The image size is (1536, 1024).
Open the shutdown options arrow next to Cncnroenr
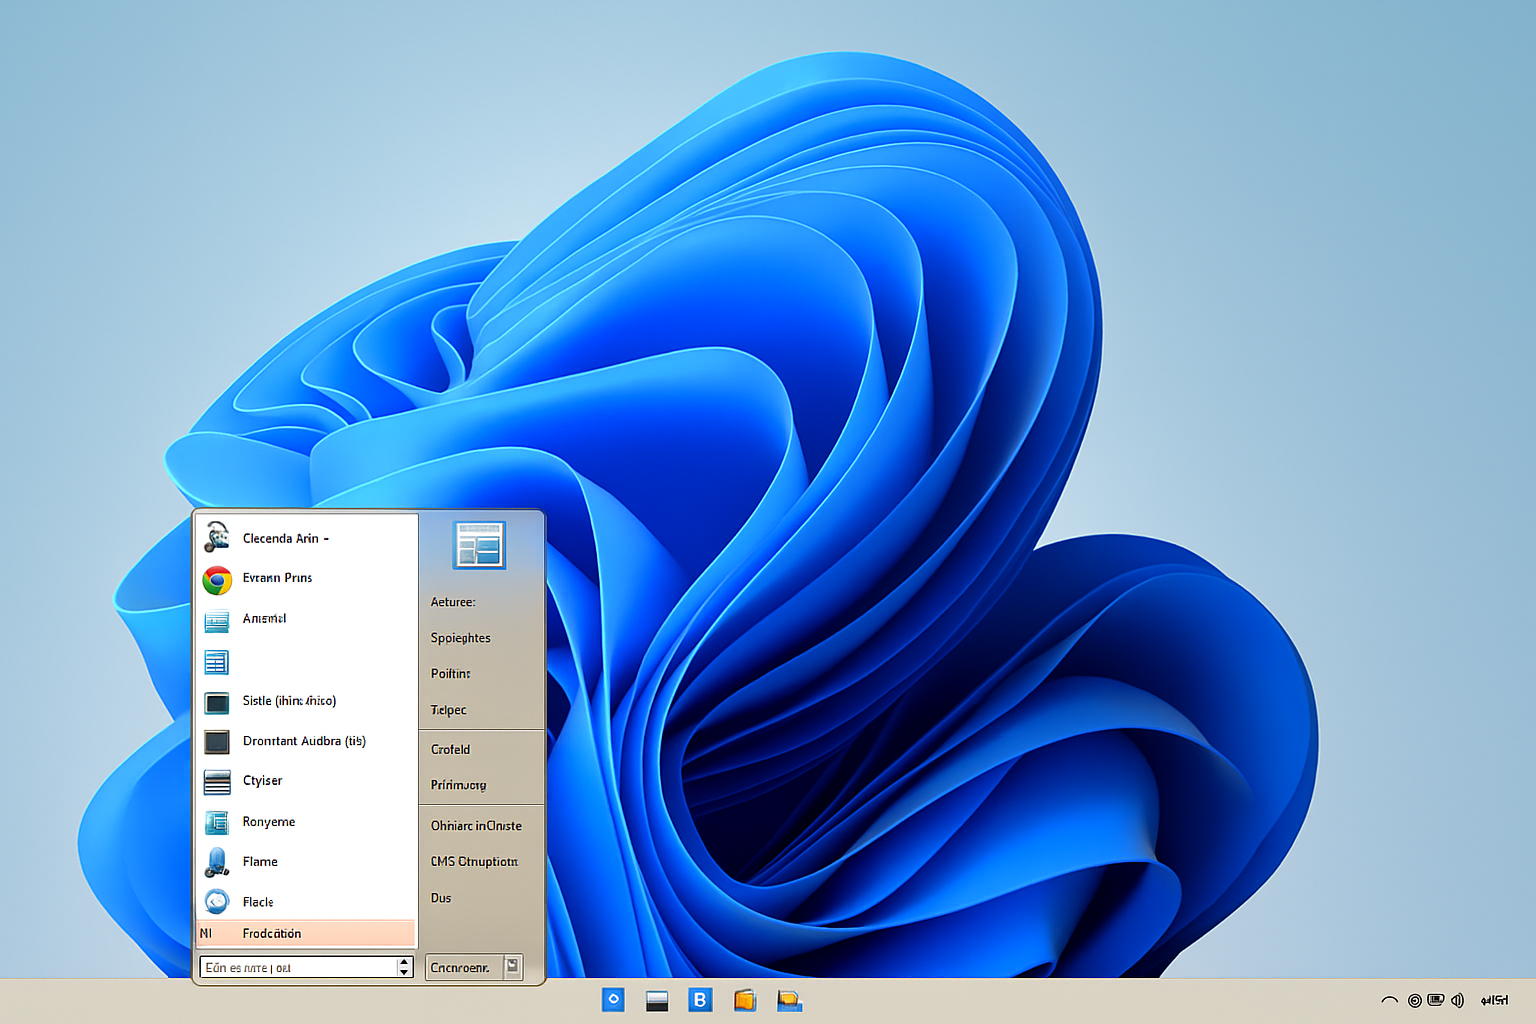(x=511, y=966)
